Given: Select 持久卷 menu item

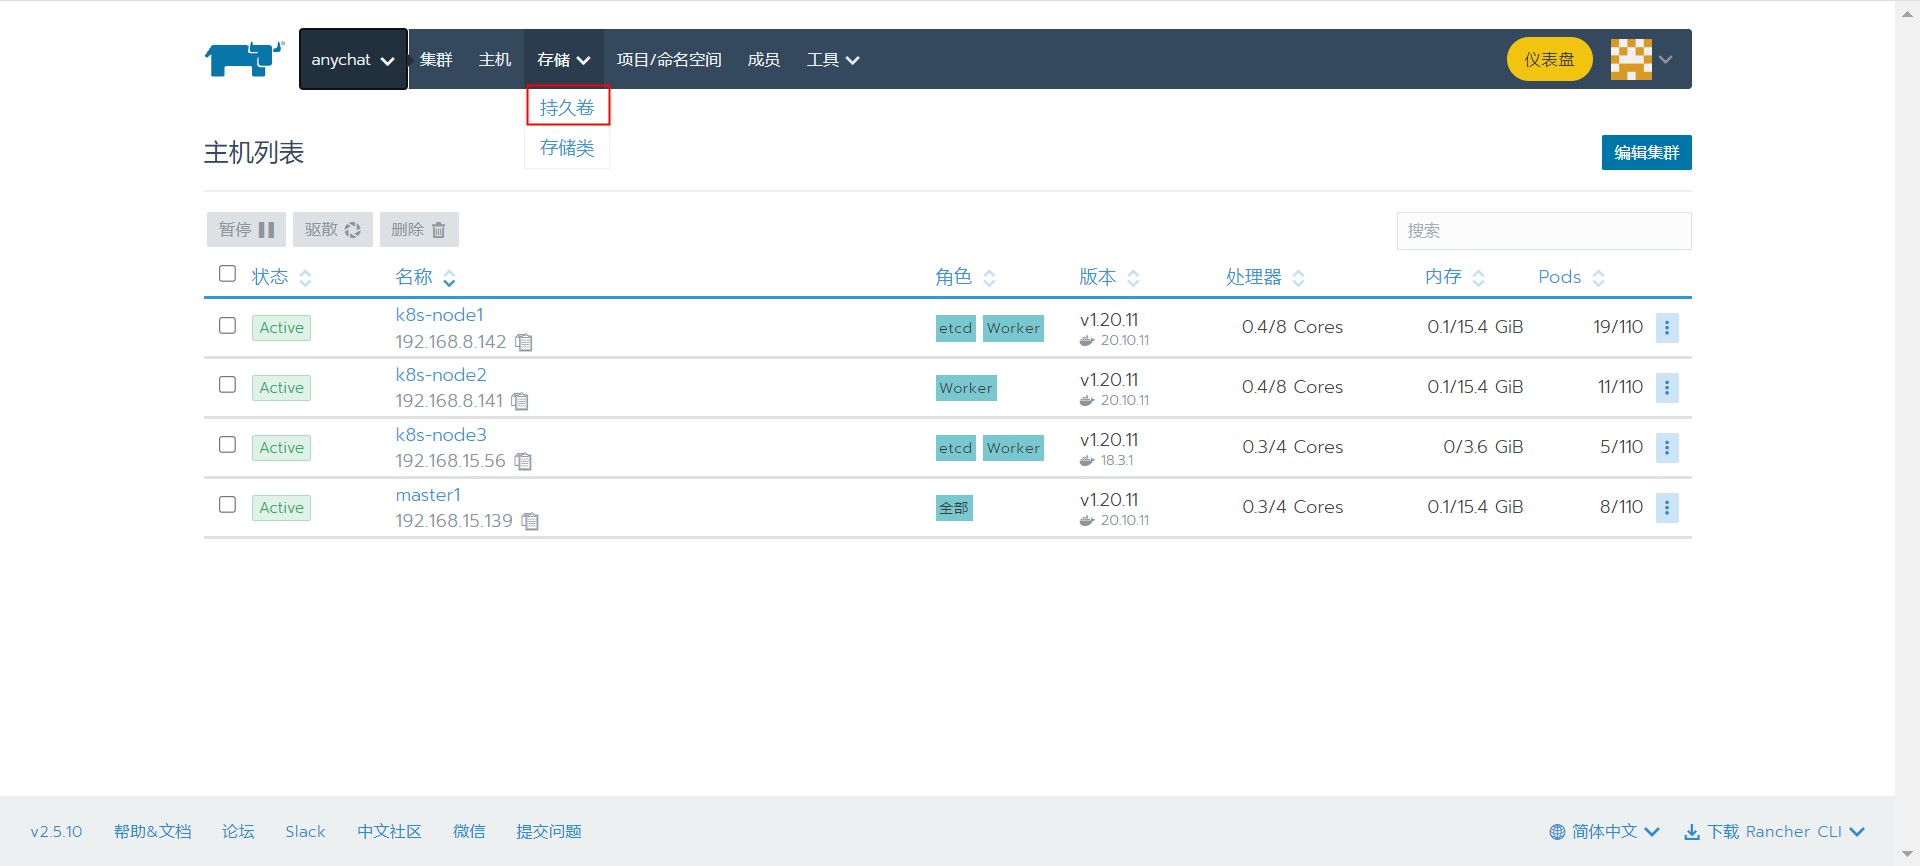Looking at the screenshot, I should tap(567, 108).
